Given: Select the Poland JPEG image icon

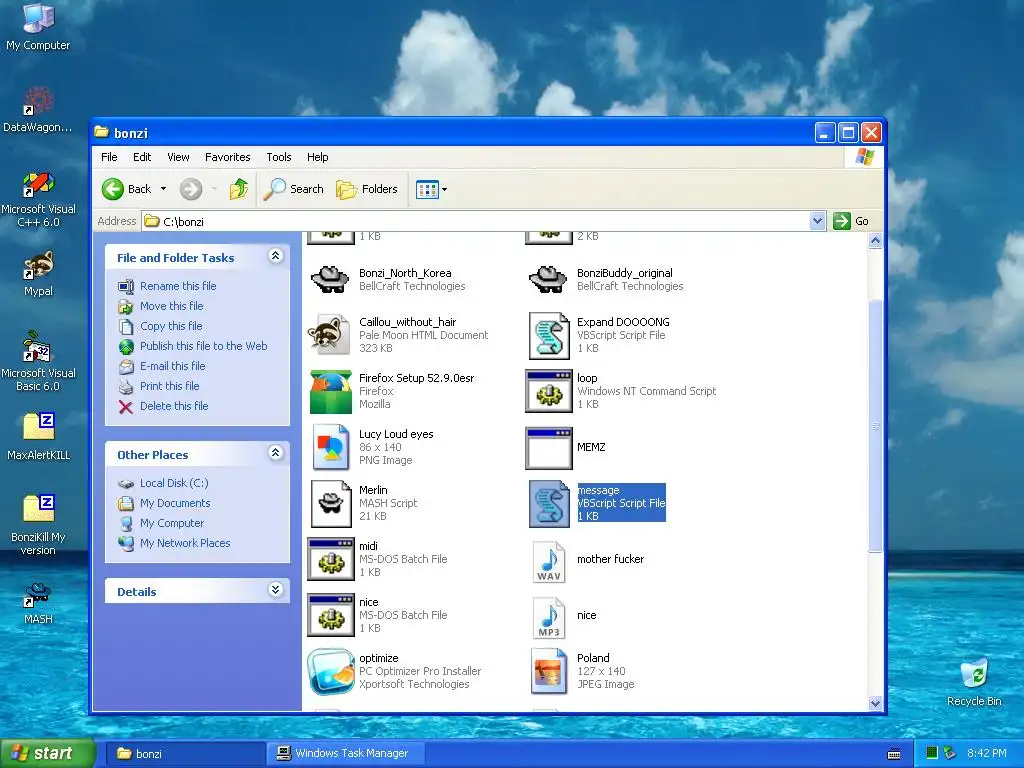Looking at the screenshot, I should (x=549, y=671).
